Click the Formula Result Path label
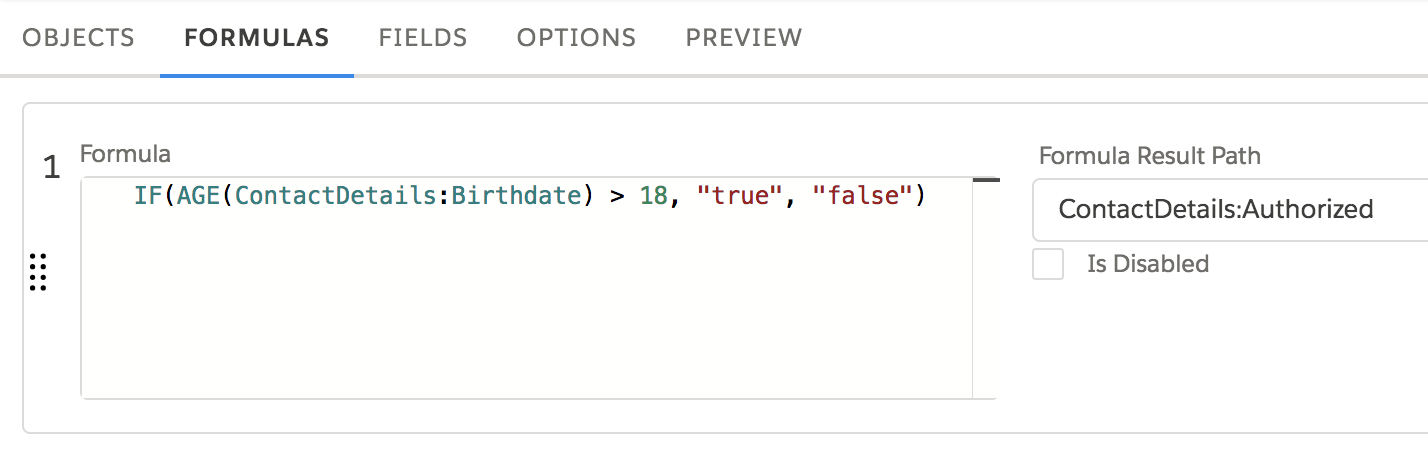1428x456 pixels. [x=1150, y=156]
